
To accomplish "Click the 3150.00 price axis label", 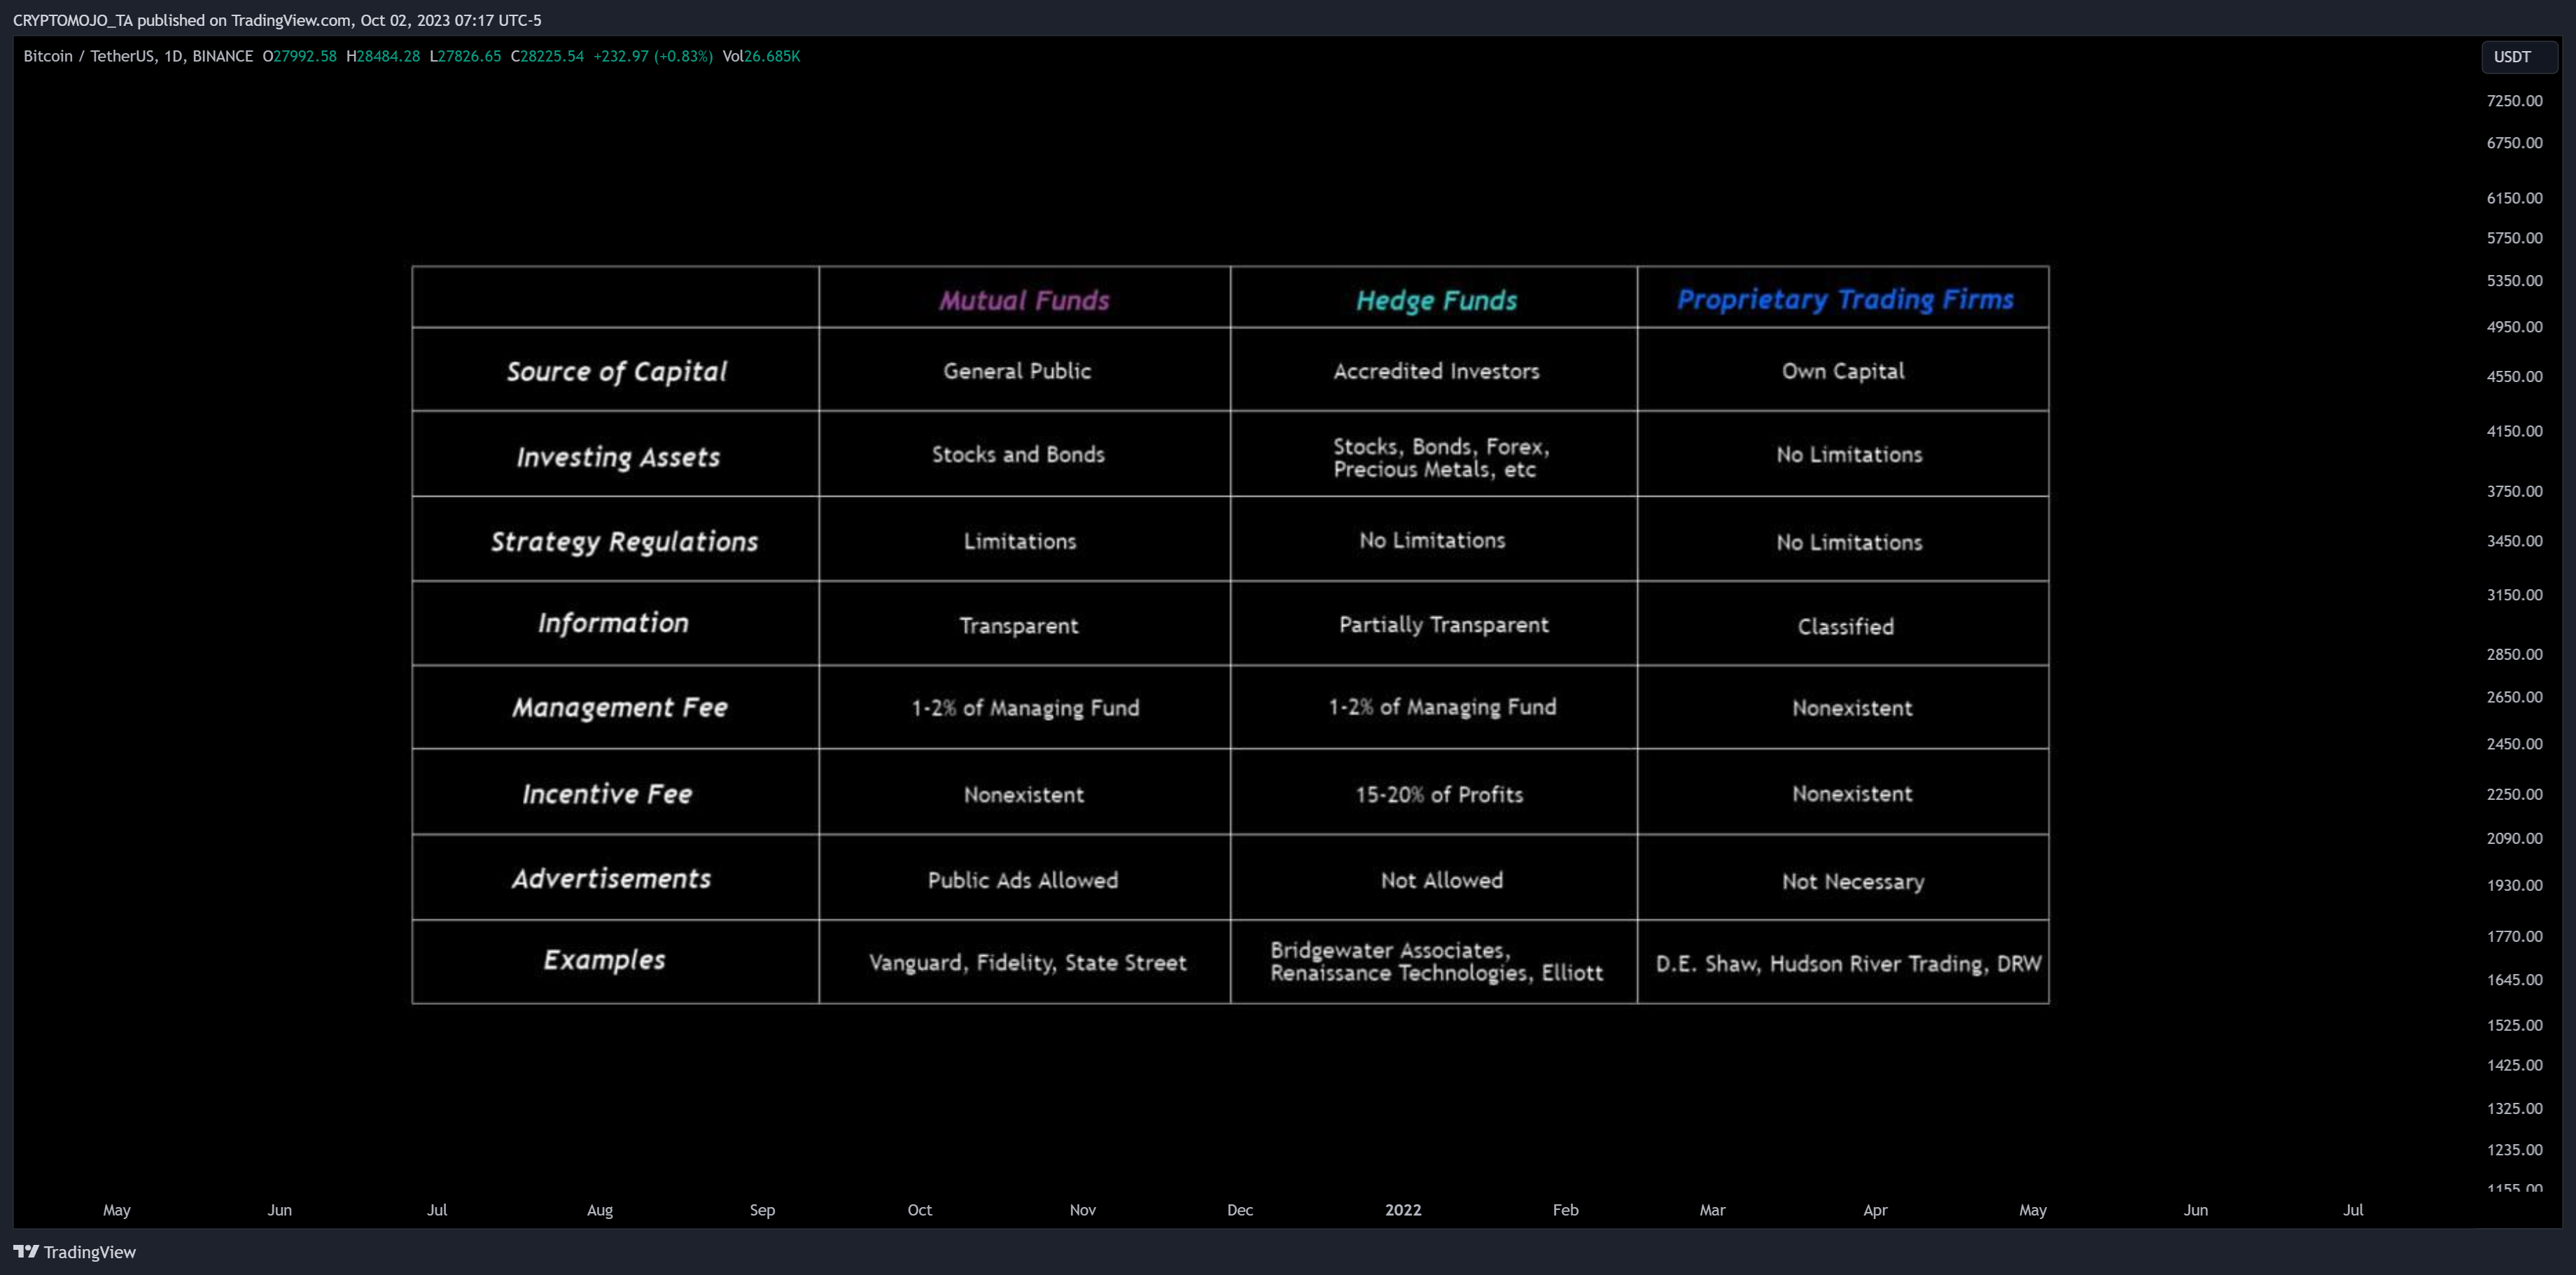I will click(2514, 594).
